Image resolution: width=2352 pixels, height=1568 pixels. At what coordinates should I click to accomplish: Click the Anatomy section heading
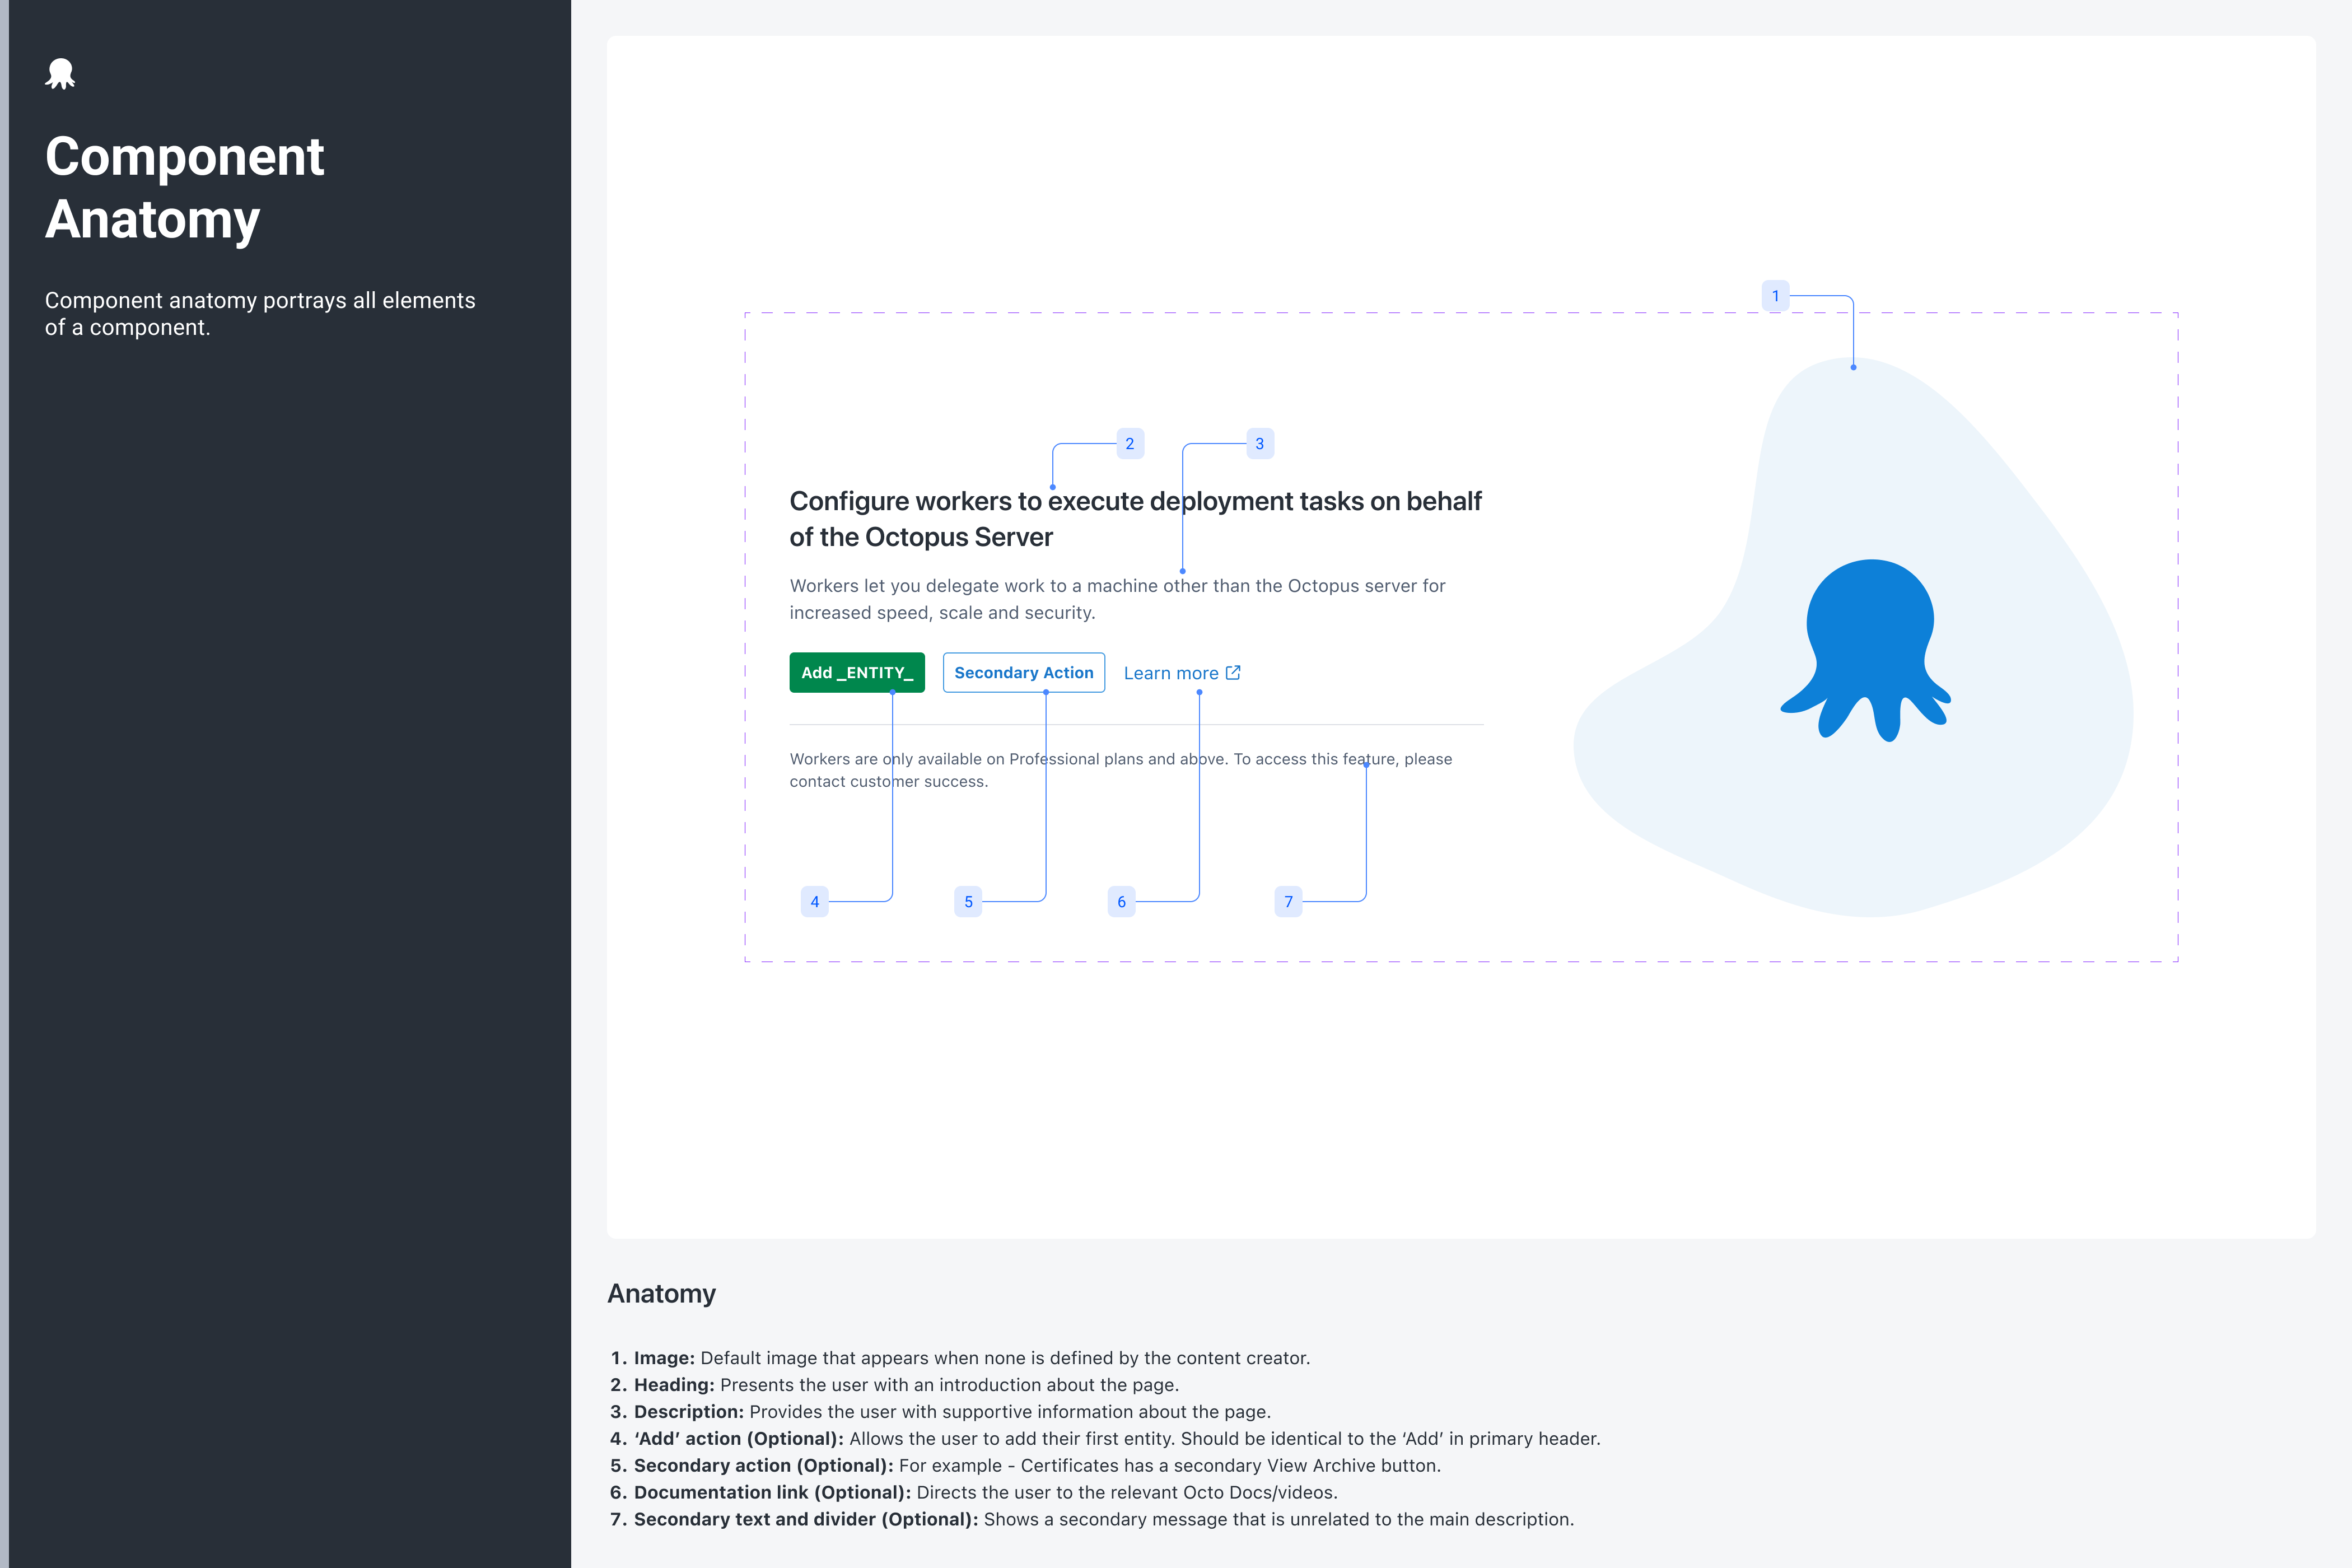pos(661,1294)
